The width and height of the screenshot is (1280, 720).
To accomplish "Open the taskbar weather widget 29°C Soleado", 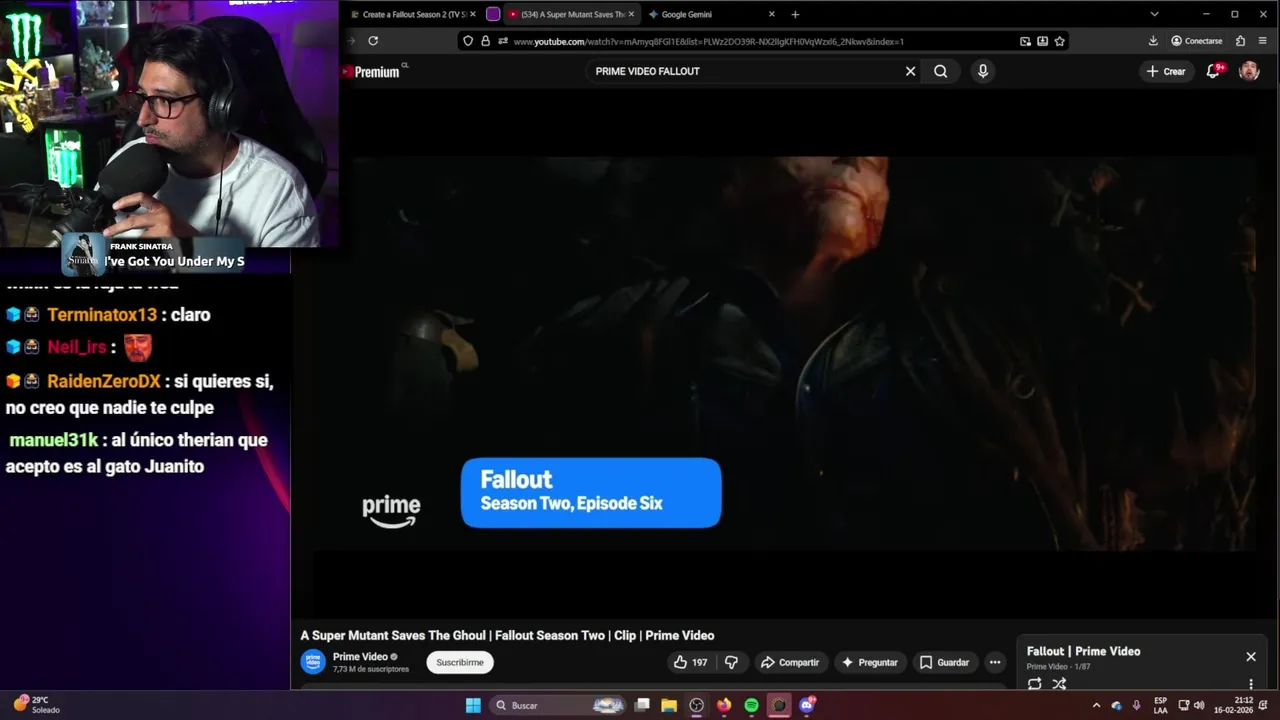I will click(36, 705).
